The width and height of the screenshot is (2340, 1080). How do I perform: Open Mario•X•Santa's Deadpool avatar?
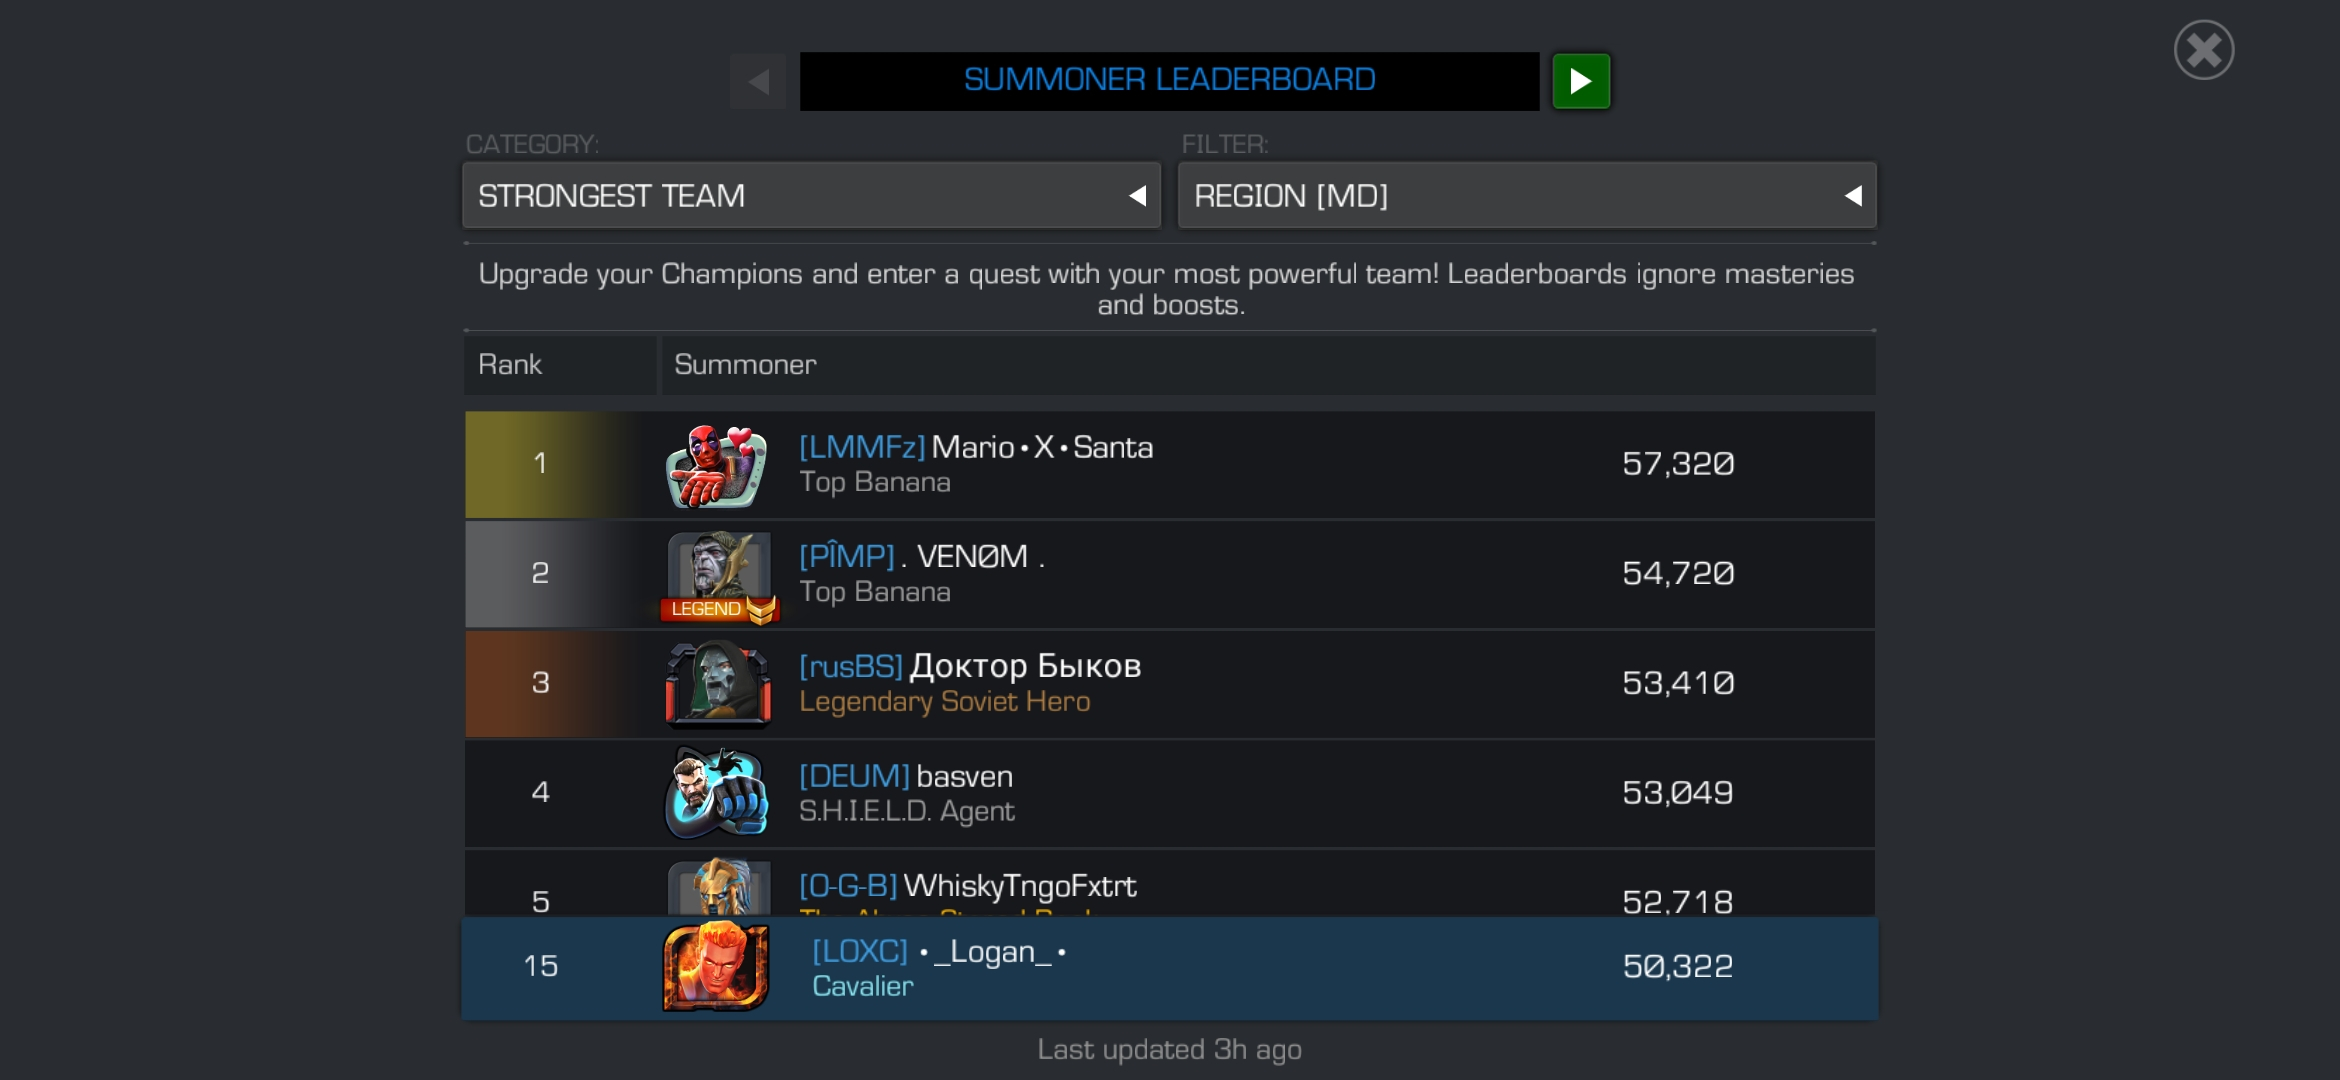click(717, 465)
